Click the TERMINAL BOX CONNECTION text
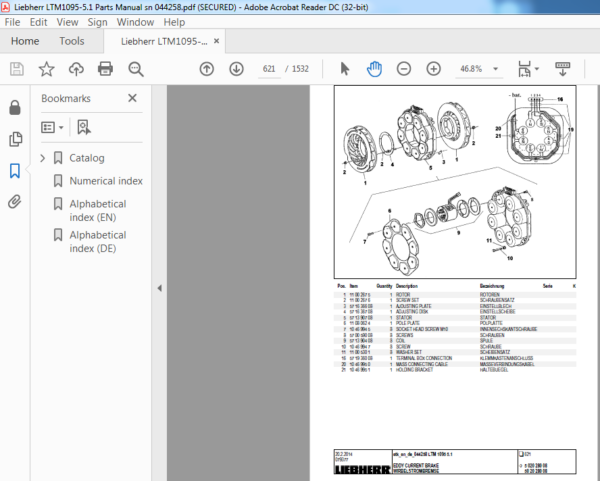The image size is (600, 481). pyautogui.click(x=424, y=358)
